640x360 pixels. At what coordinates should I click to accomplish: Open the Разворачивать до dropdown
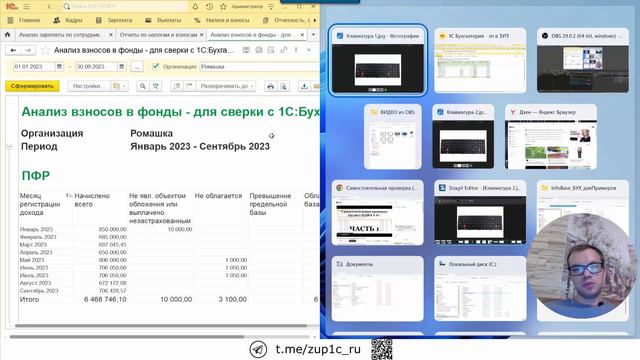(226, 86)
